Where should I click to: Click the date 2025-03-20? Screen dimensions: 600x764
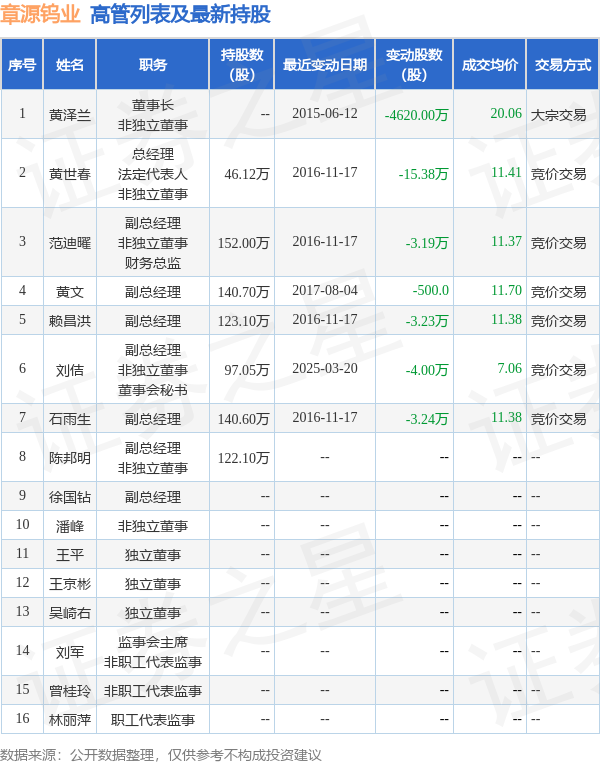[325, 368]
